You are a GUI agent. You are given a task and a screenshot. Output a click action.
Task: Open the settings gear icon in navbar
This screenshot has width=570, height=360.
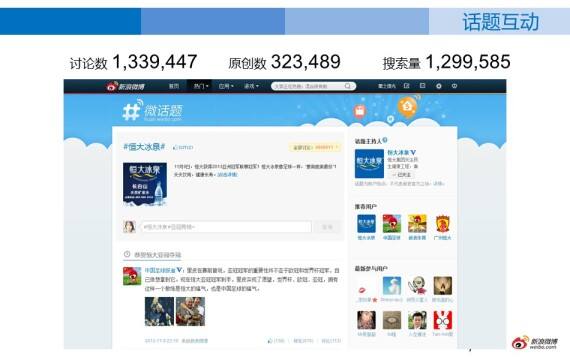tap(439, 86)
